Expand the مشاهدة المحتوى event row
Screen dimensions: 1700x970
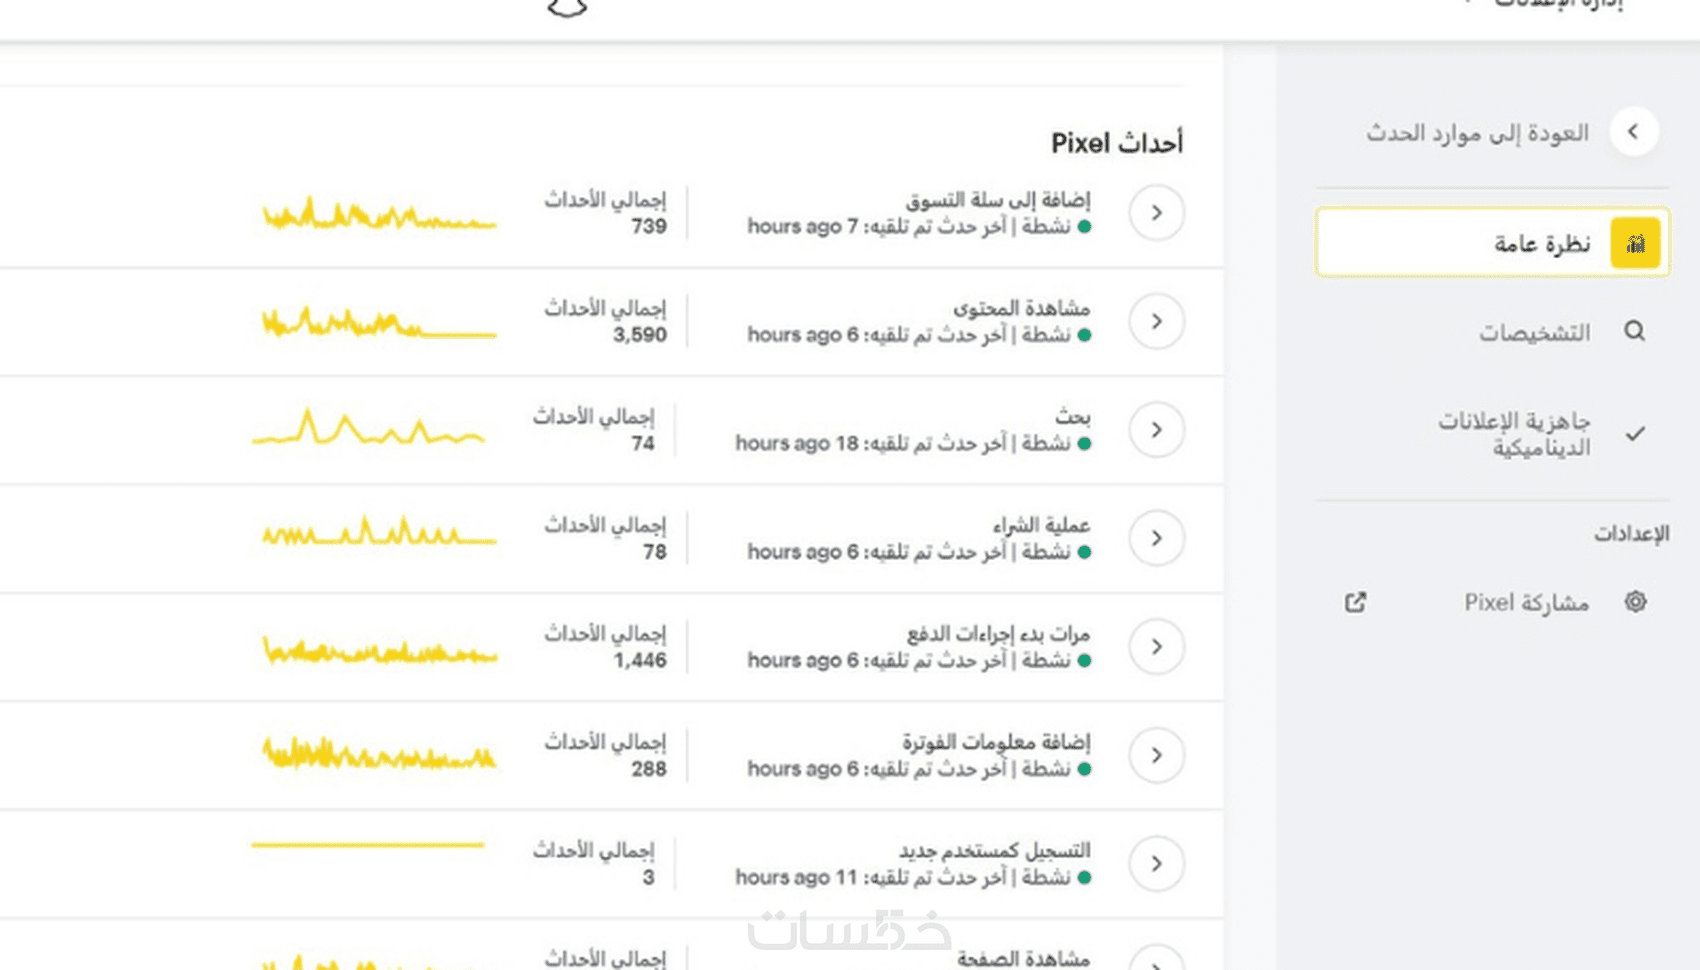click(1156, 321)
